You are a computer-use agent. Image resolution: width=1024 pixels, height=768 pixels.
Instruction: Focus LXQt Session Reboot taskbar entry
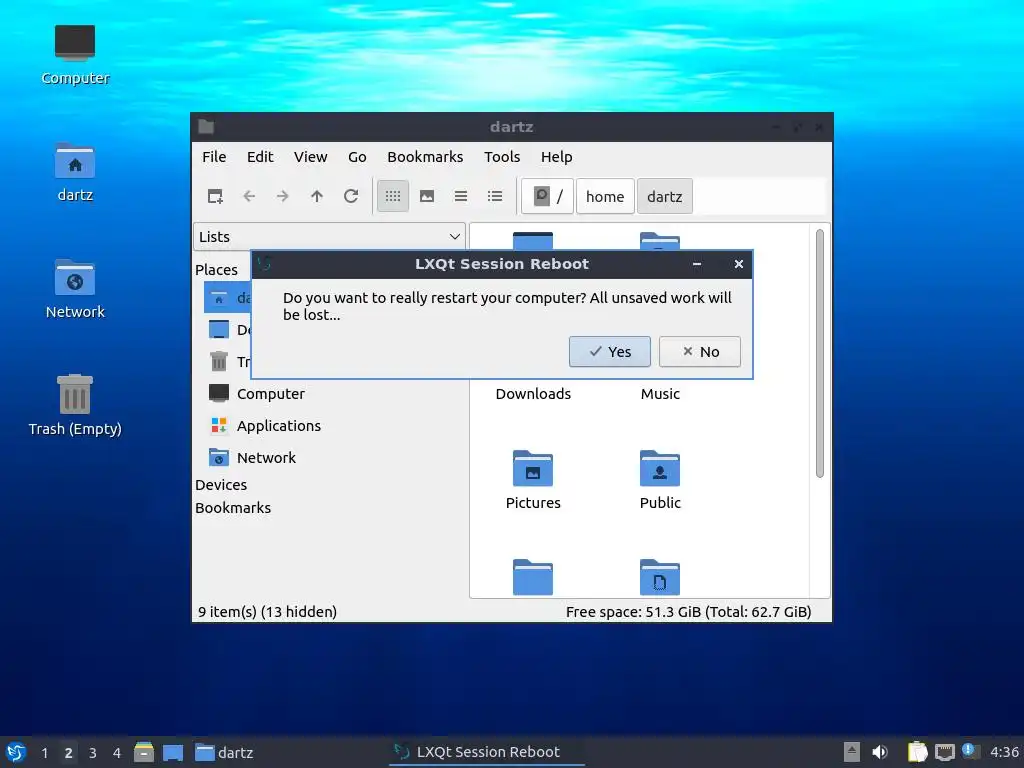[x=486, y=752]
